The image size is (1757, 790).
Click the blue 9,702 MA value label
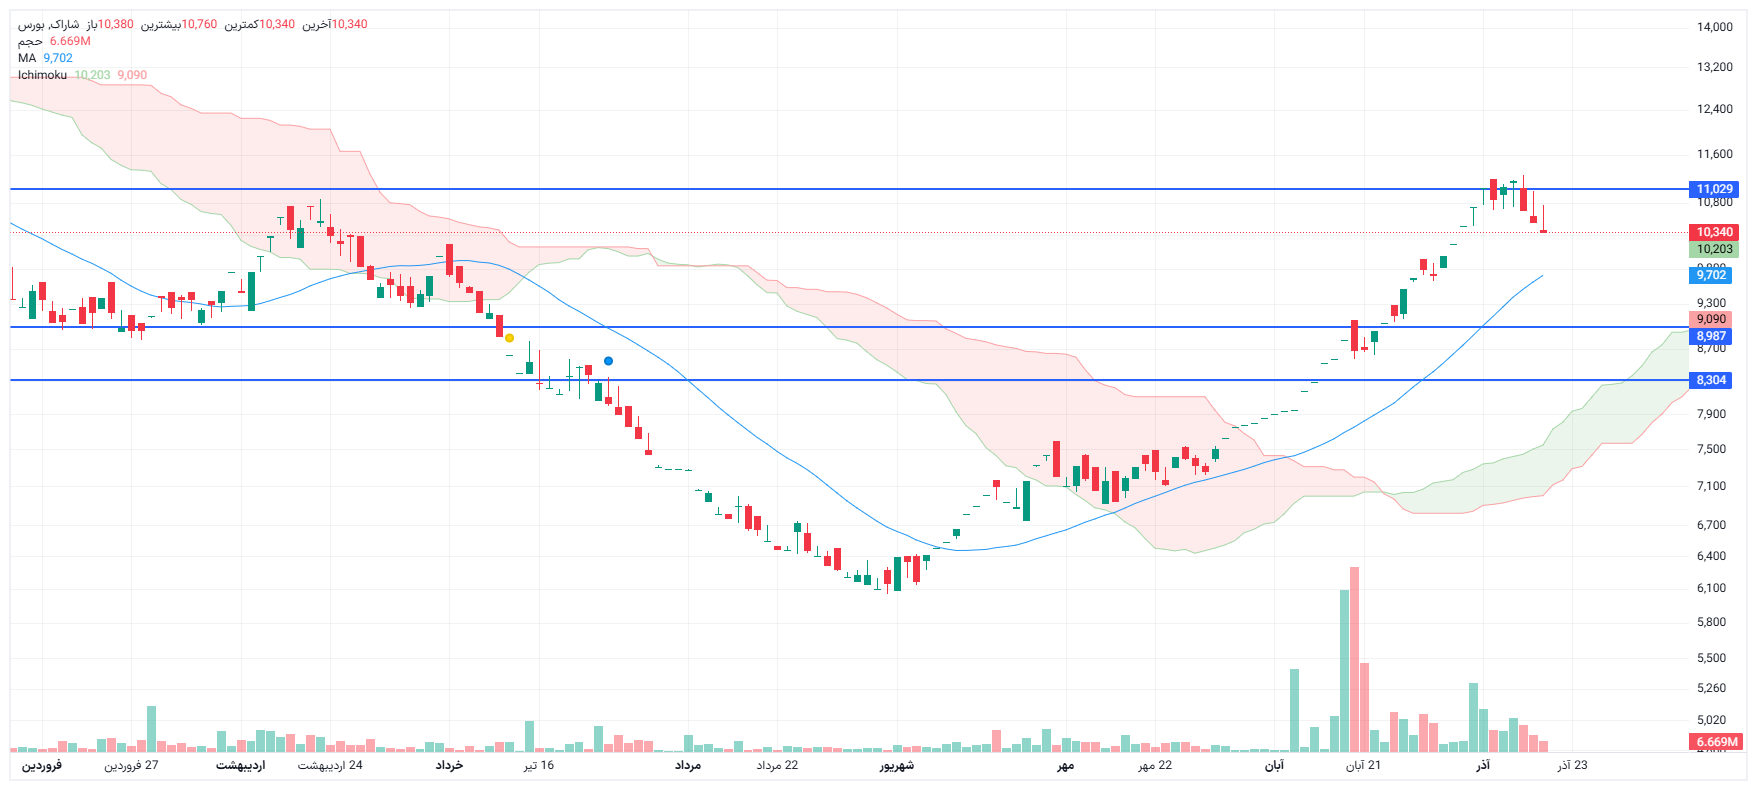[x=1711, y=275]
